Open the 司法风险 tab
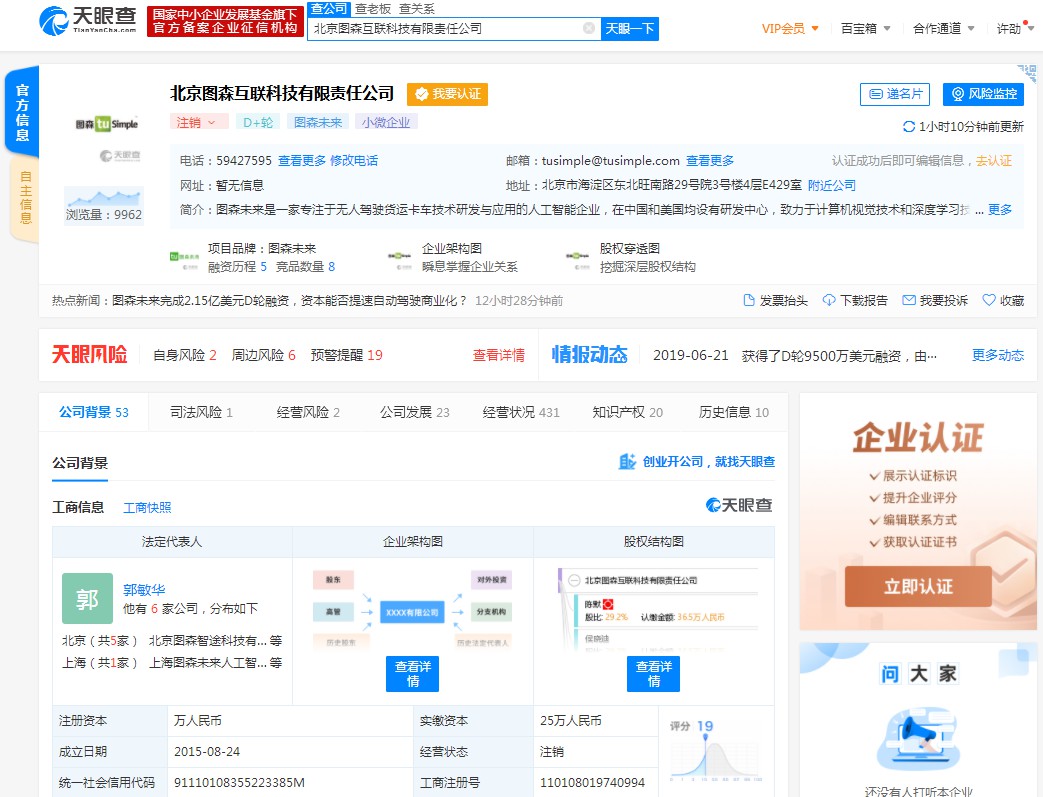Image resolution: width=1043 pixels, height=797 pixels. [202, 412]
